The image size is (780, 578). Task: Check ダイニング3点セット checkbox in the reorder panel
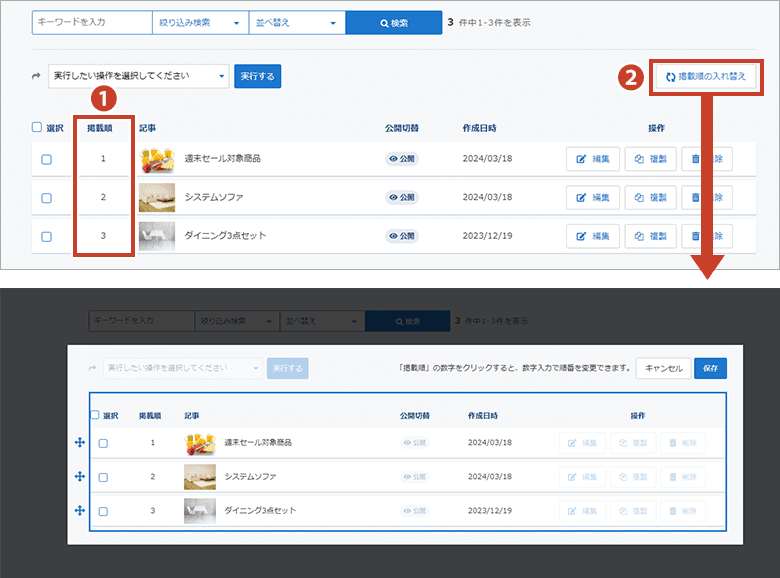coord(103,511)
